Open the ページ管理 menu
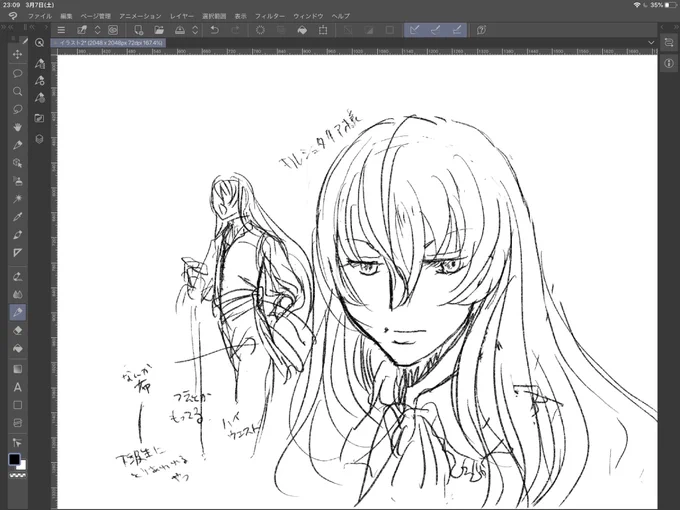The image size is (680, 510). coord(95,16)
